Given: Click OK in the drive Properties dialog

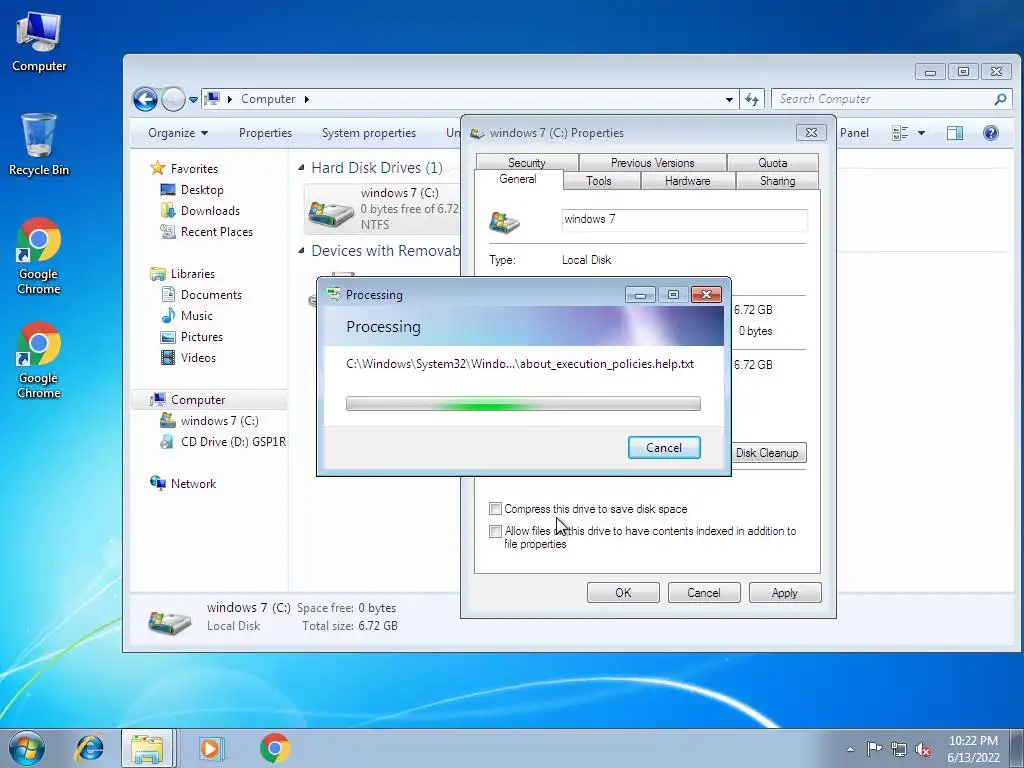Looking at the screenshot, I should click(x=623, y=592).
